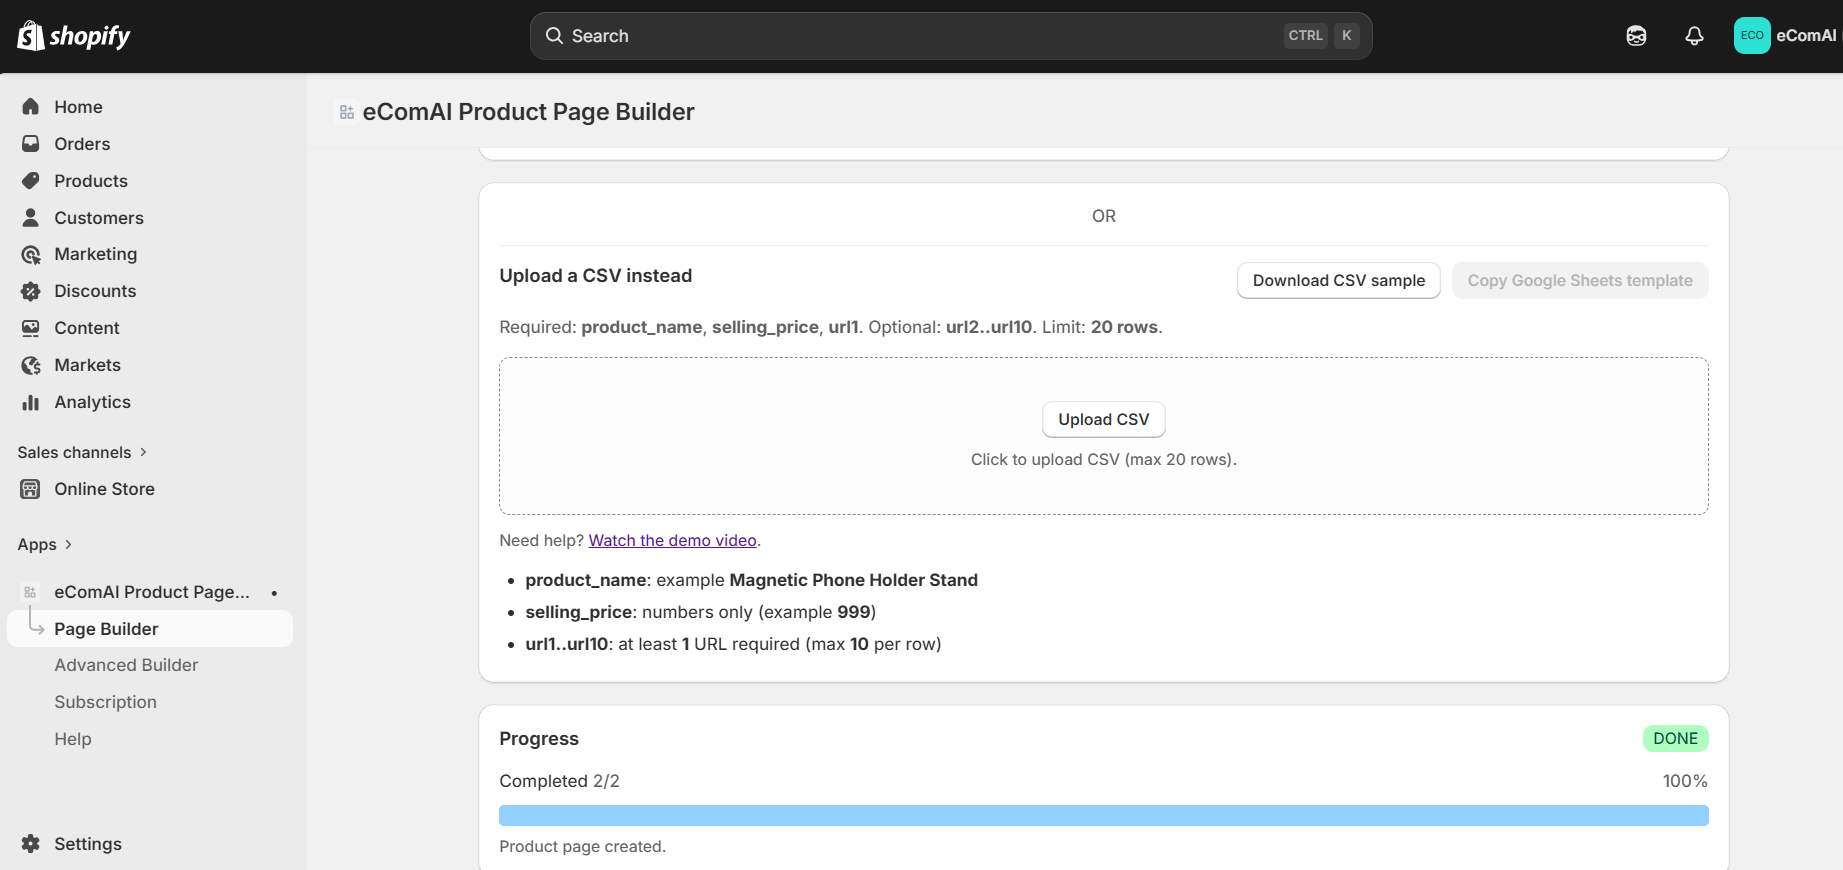Click the notification bell in the top bar
This screenshot has width=1843, height=870.
point(1694,35)
